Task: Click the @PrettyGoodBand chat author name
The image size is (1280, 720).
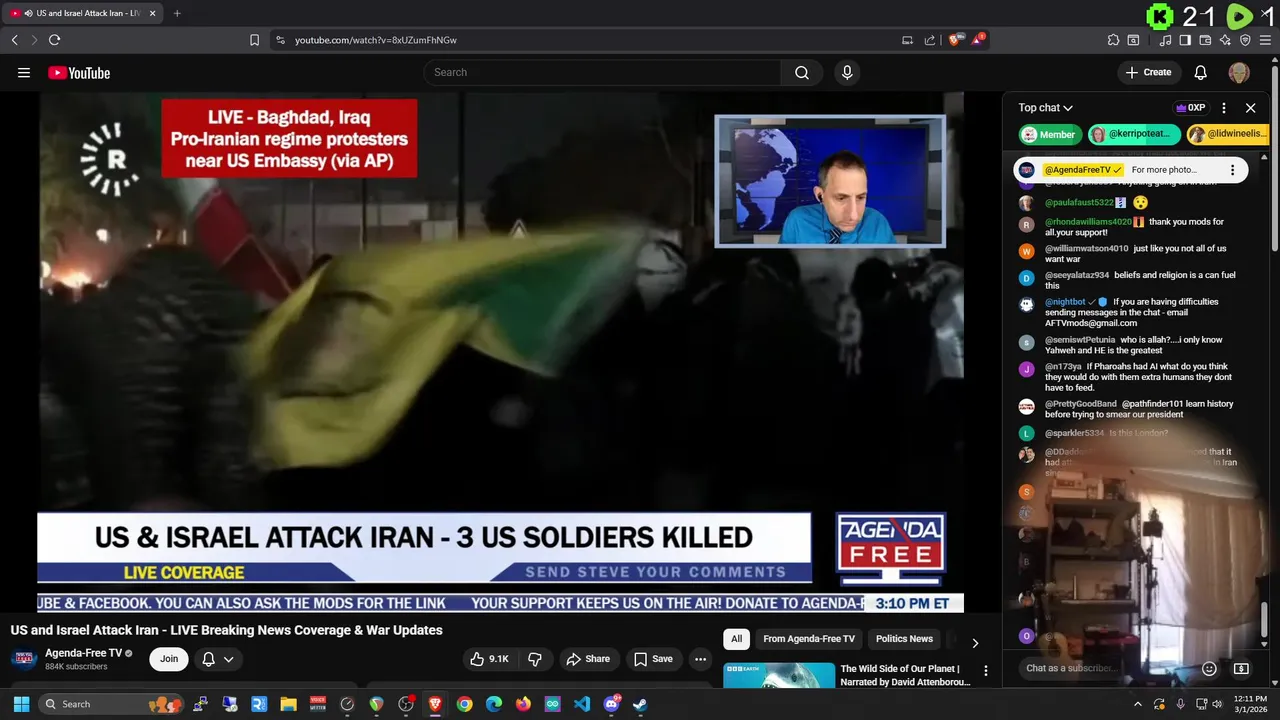Action: point(1081,404)
